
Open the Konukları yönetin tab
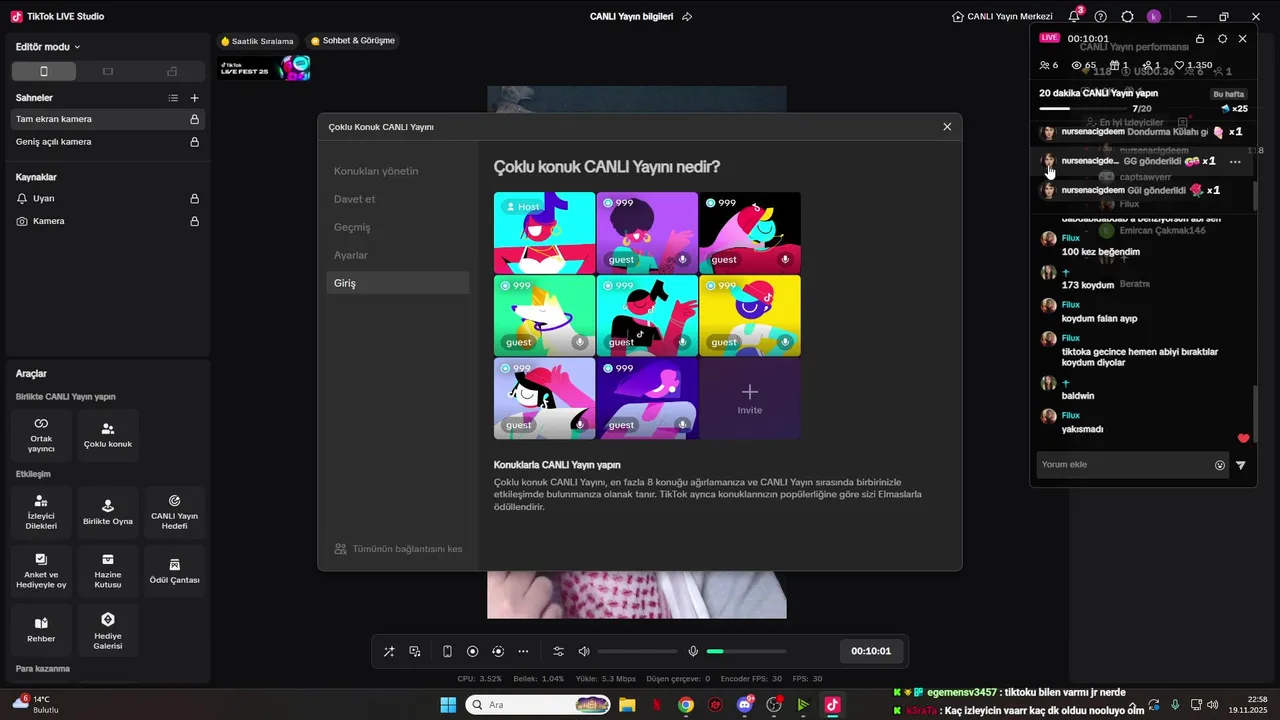[397, 171]
